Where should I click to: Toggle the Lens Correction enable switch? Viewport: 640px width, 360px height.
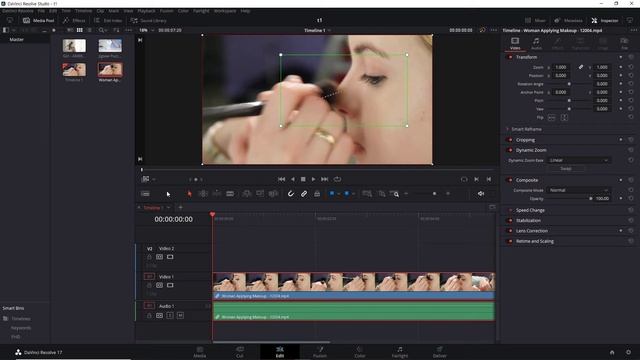coord(510,231)
